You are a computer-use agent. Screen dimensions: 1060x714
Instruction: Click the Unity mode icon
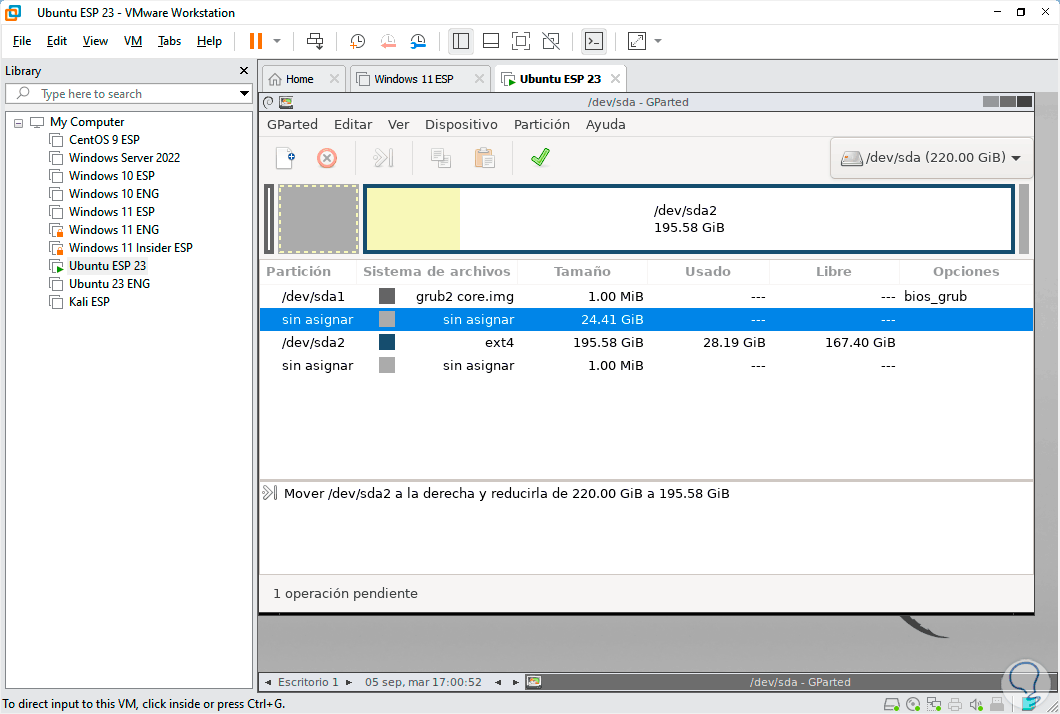[x=551, y=41]
